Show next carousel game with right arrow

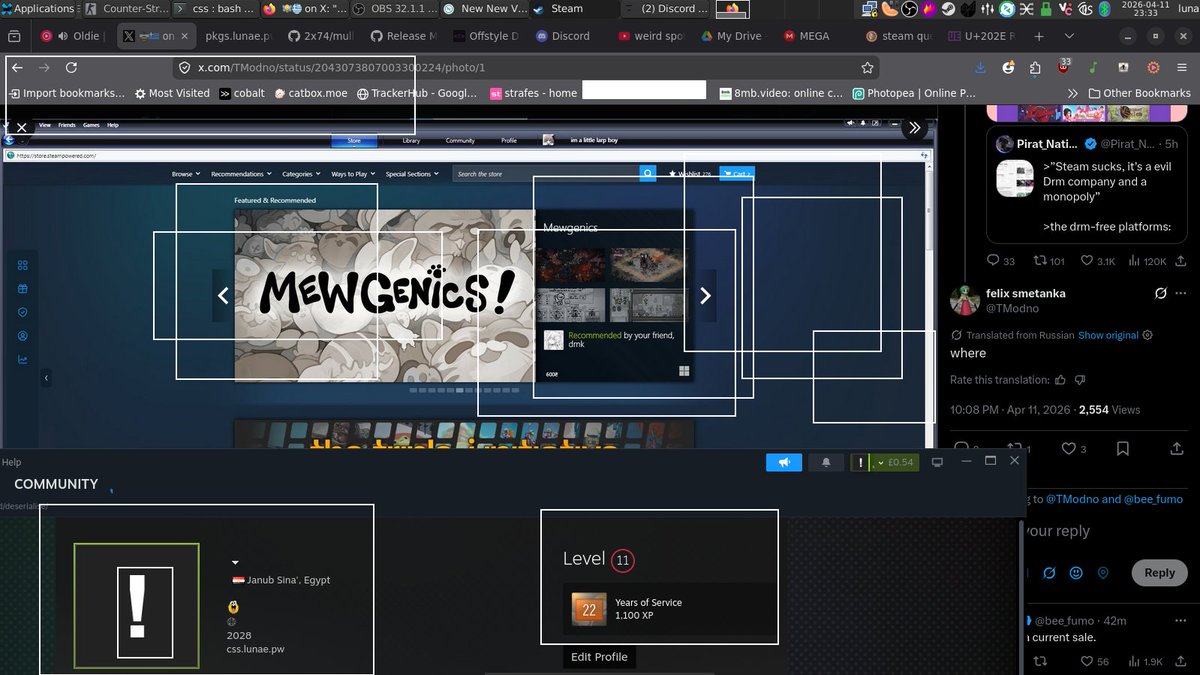(x=705, y=295)
